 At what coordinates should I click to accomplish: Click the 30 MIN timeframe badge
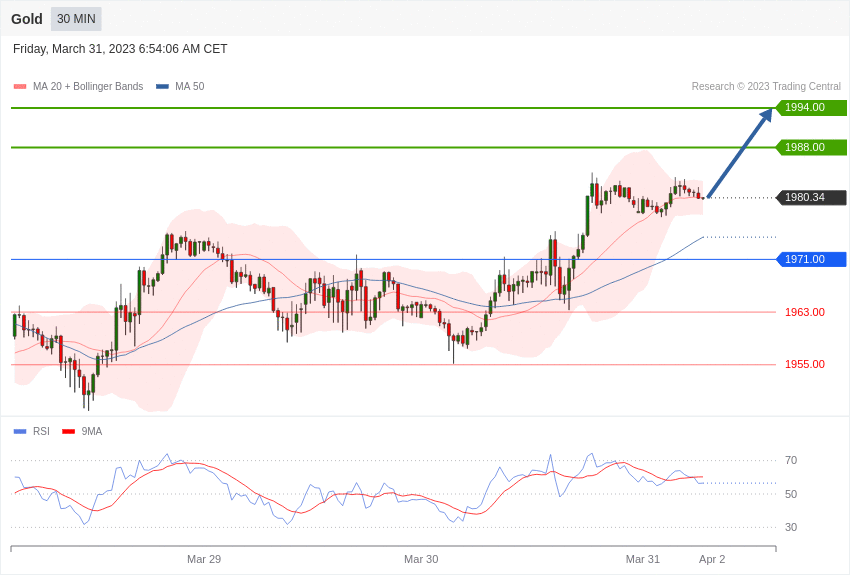(76, 19)
